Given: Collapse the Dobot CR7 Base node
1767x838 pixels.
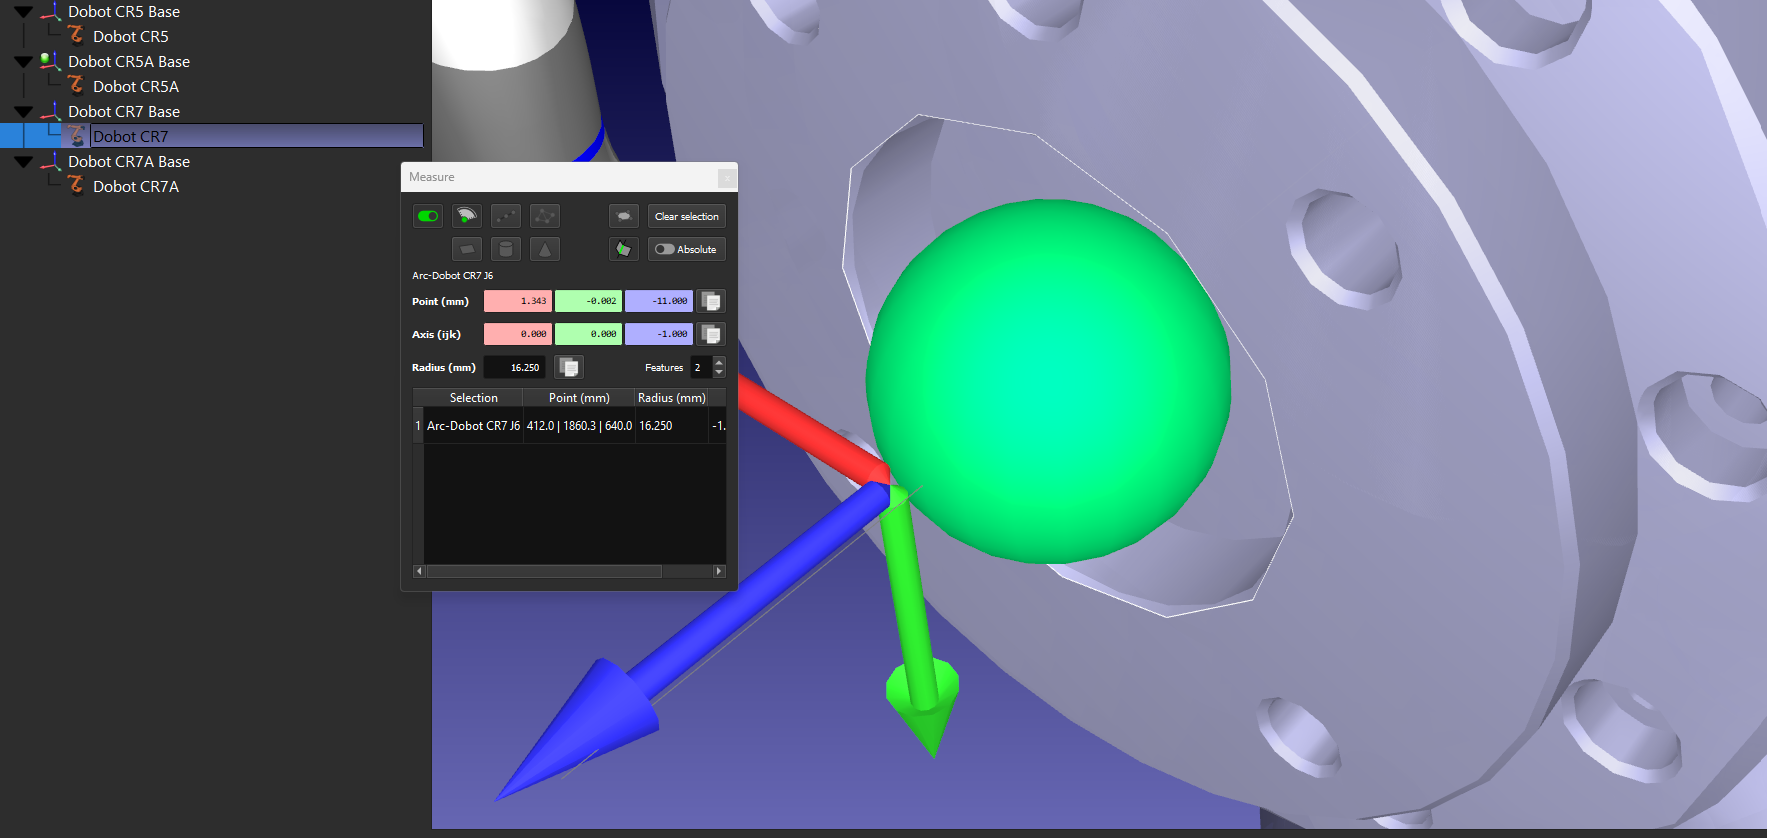Looking at the screenshot, I should [x=24, y=112].
